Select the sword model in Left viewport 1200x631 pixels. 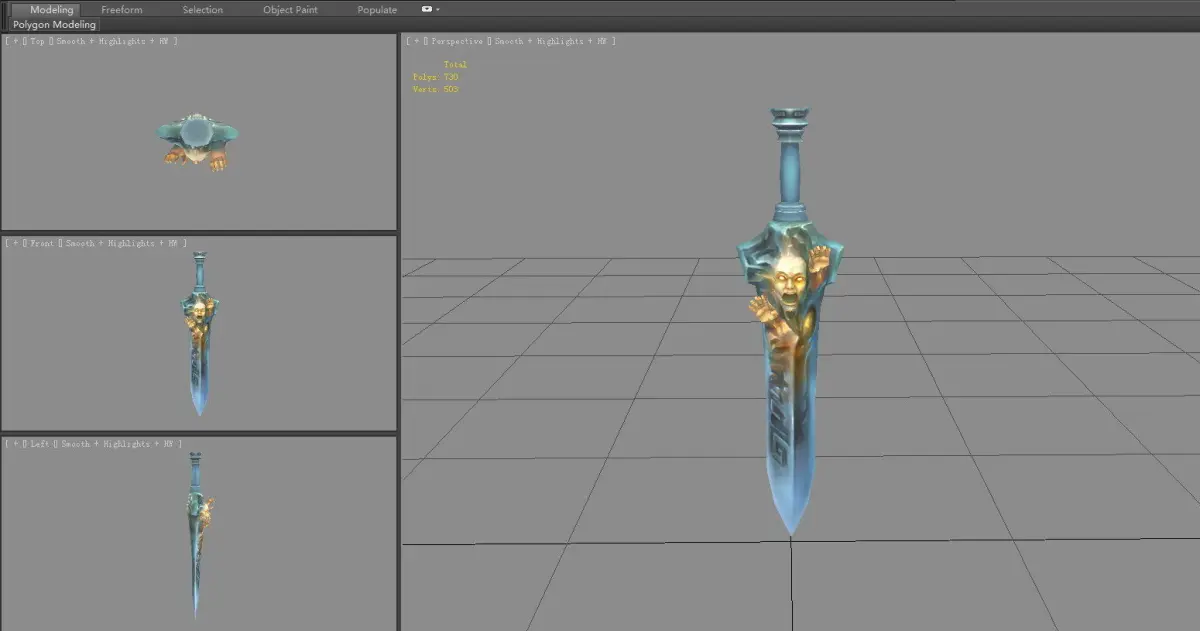pyautogui.click(x=196, y=534)
